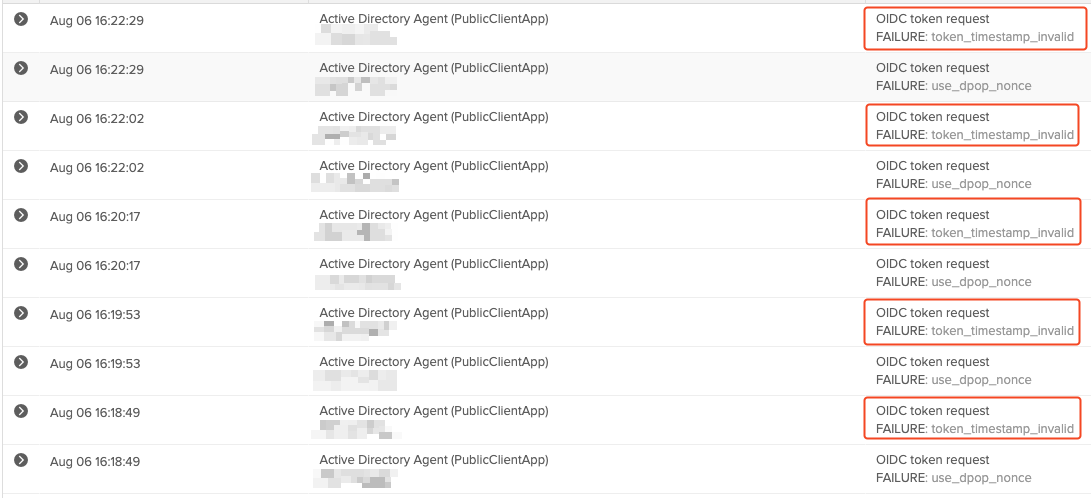Image resolution: width=1091 pixels, height=498 pixels.
Task: Click OIDC token request in the bottom row
Action: click(x=932, y=460)
